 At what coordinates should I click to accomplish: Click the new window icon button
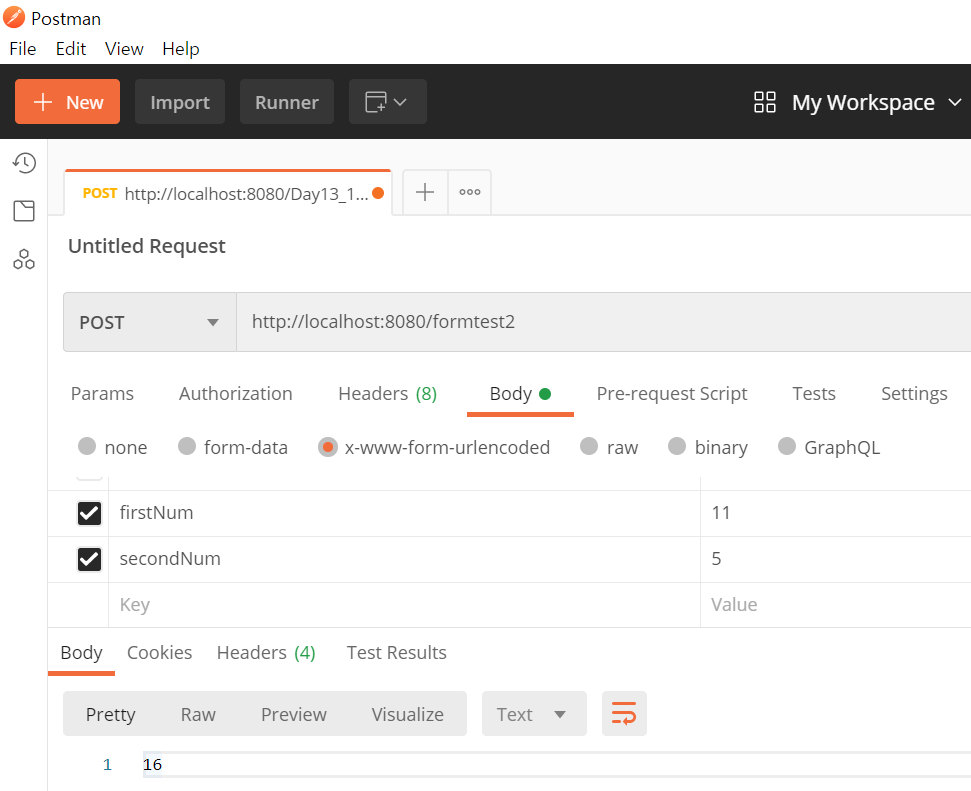(387, 102)
